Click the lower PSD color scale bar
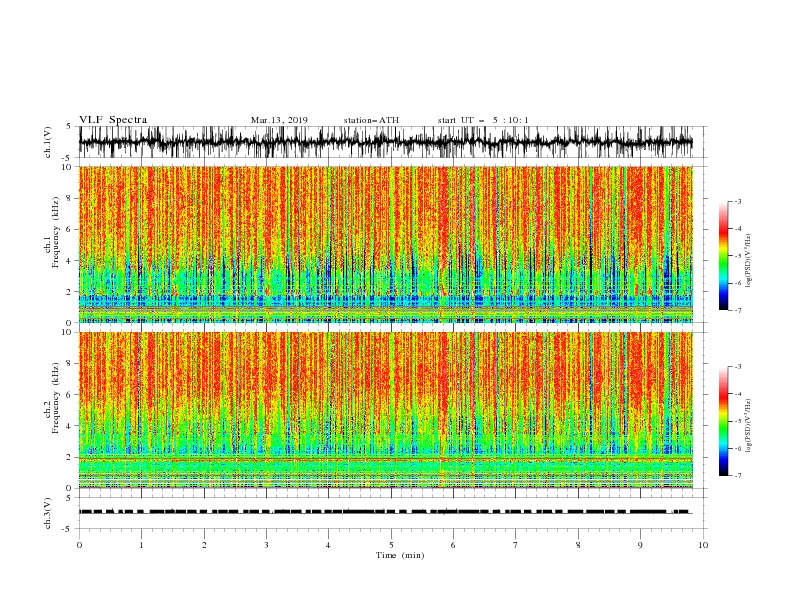This screenshot has width=792, height=612. pyautogui.click(x=723, y=421)
